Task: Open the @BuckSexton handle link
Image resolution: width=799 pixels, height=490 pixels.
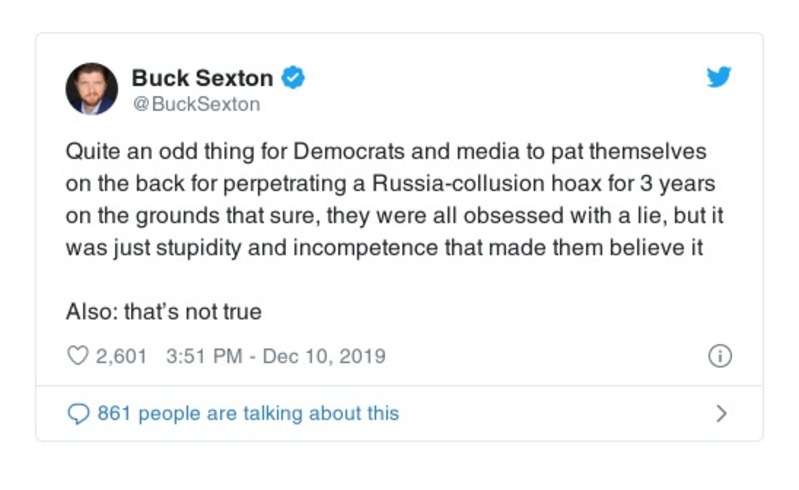Action: click(196, 103)
